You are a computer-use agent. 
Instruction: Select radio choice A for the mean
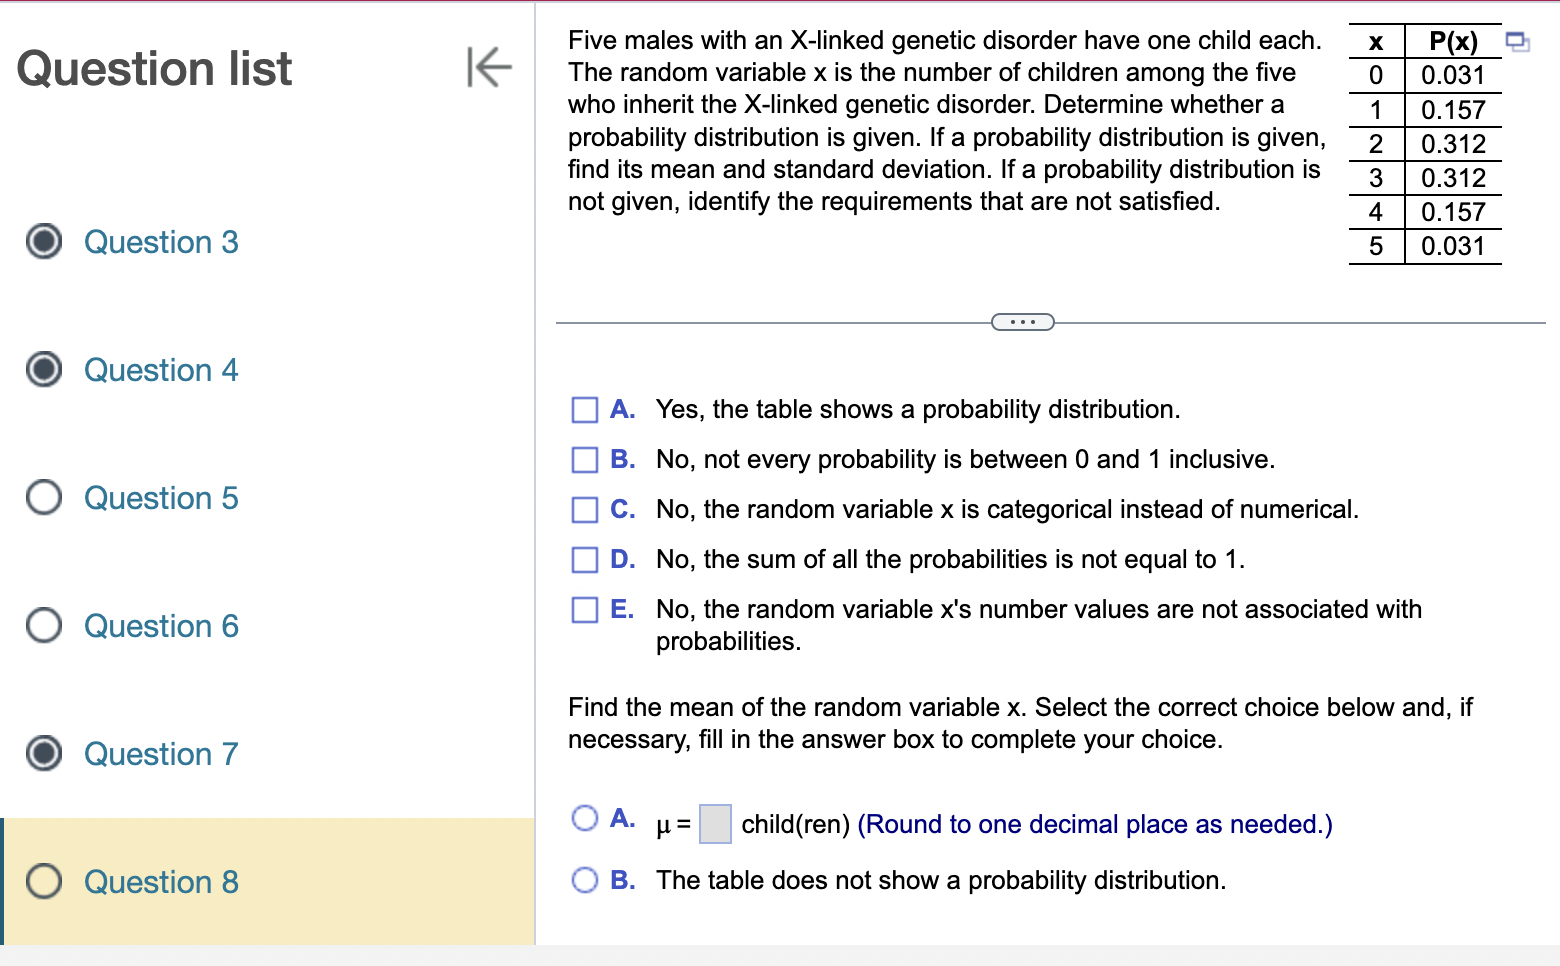click(585, 818)
